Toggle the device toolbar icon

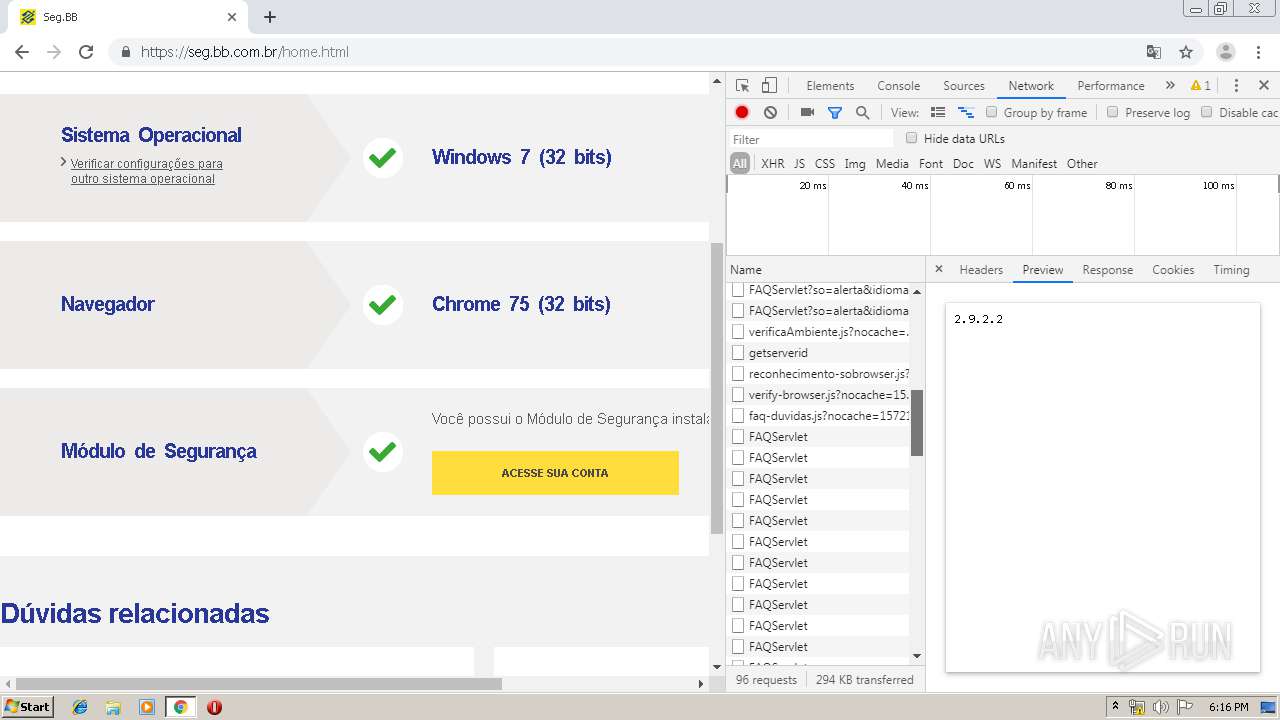pyautogui.click(x=769, y=86)
